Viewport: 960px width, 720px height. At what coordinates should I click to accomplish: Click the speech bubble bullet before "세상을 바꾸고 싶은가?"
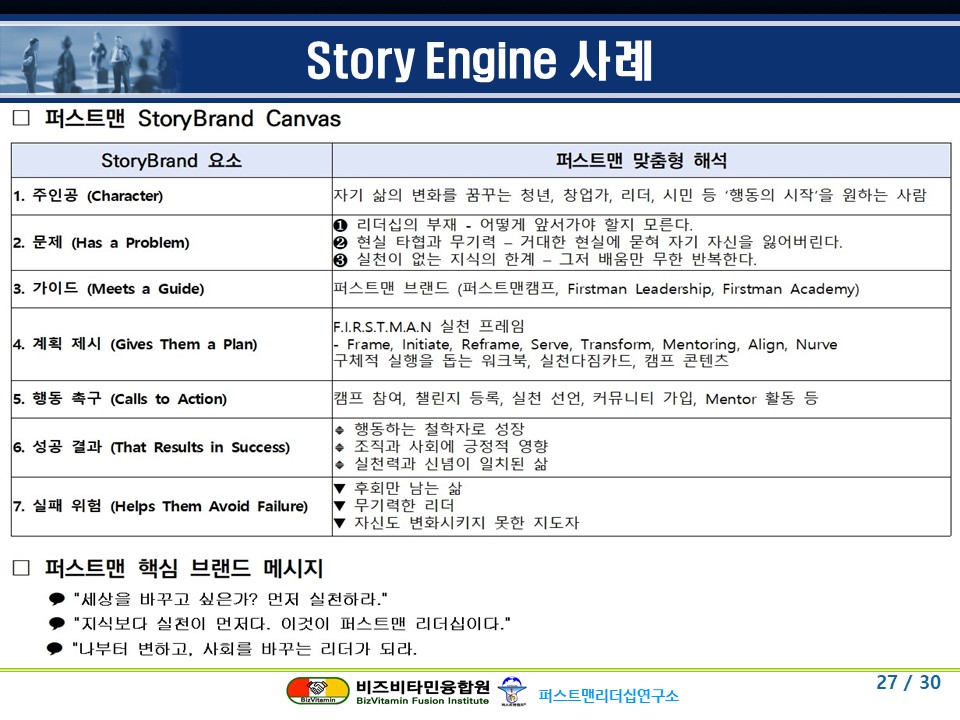click(x=56, y=598)
